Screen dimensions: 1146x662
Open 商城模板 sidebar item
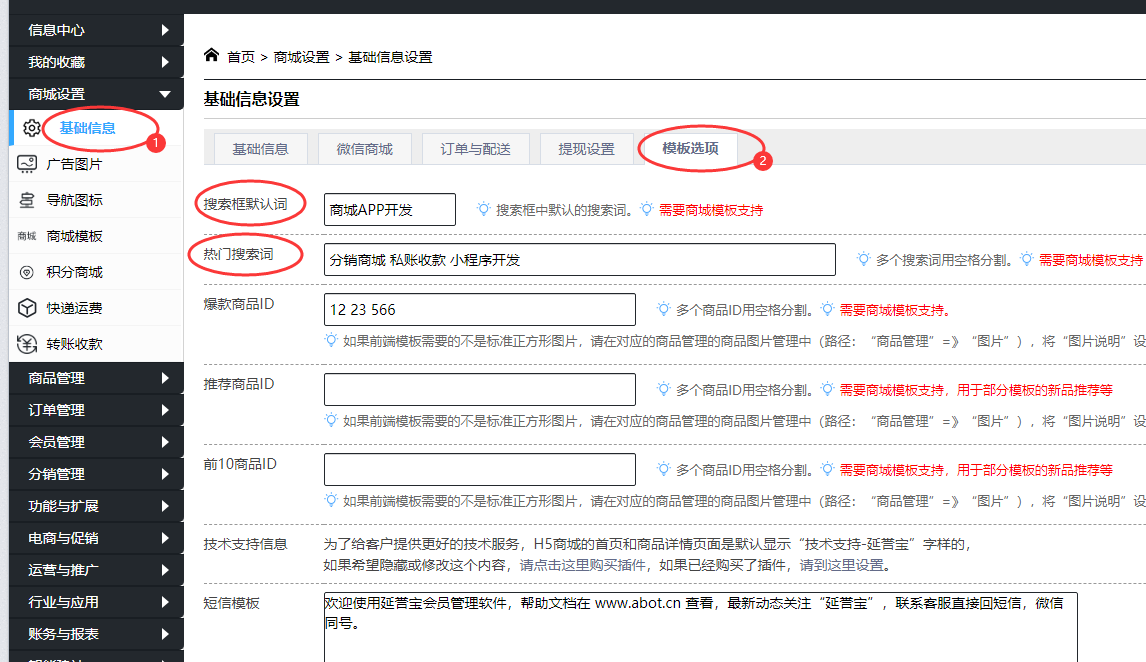click(x=75, y=236)
